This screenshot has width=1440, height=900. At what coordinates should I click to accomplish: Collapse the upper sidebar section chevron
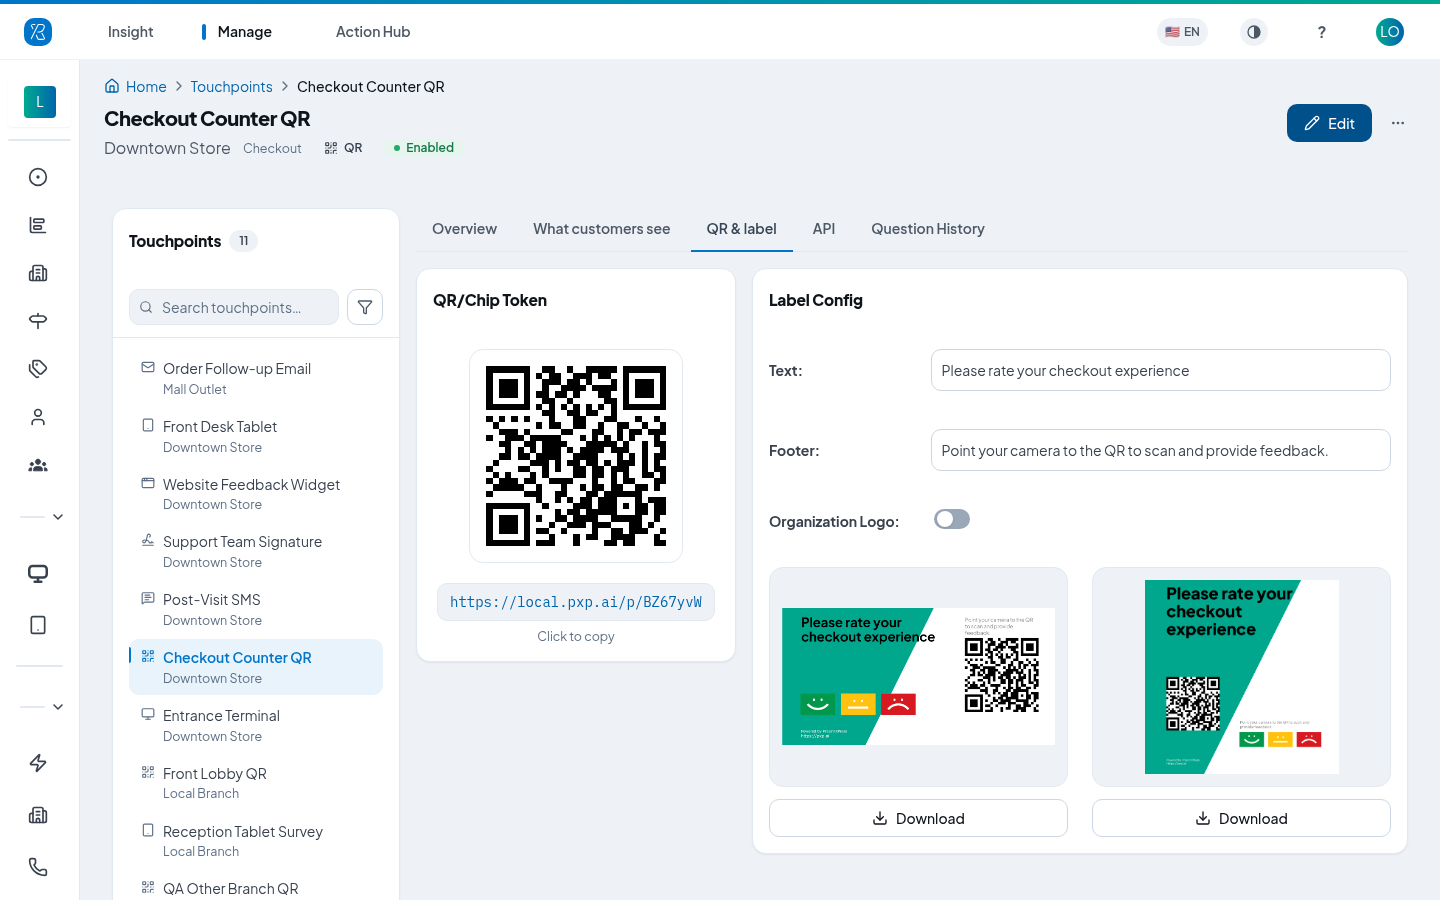58,517
